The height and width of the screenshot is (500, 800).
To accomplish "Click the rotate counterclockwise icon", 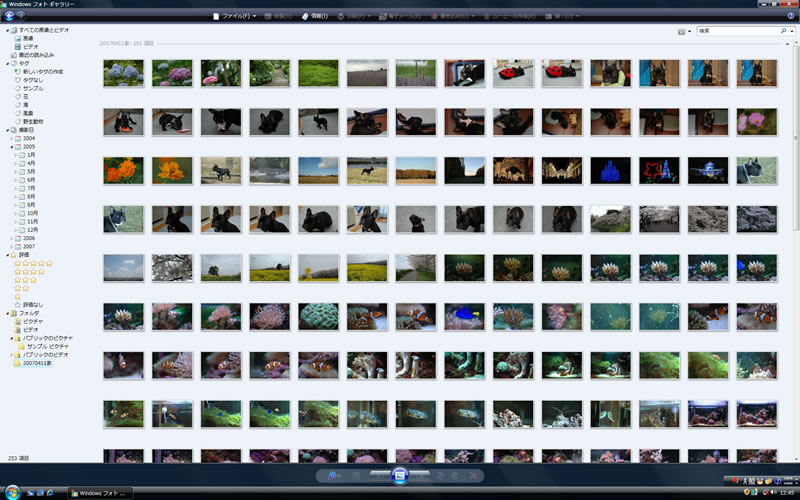I will [x=440, y=476].
